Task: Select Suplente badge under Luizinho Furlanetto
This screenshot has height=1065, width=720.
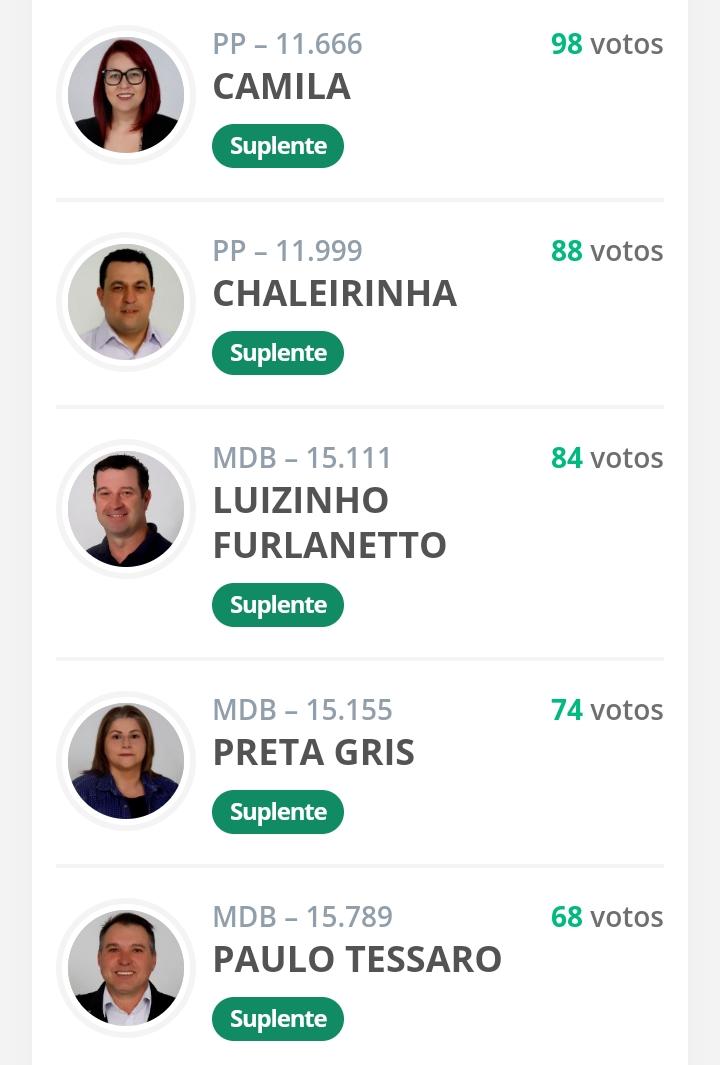Action: click(278, 605)
